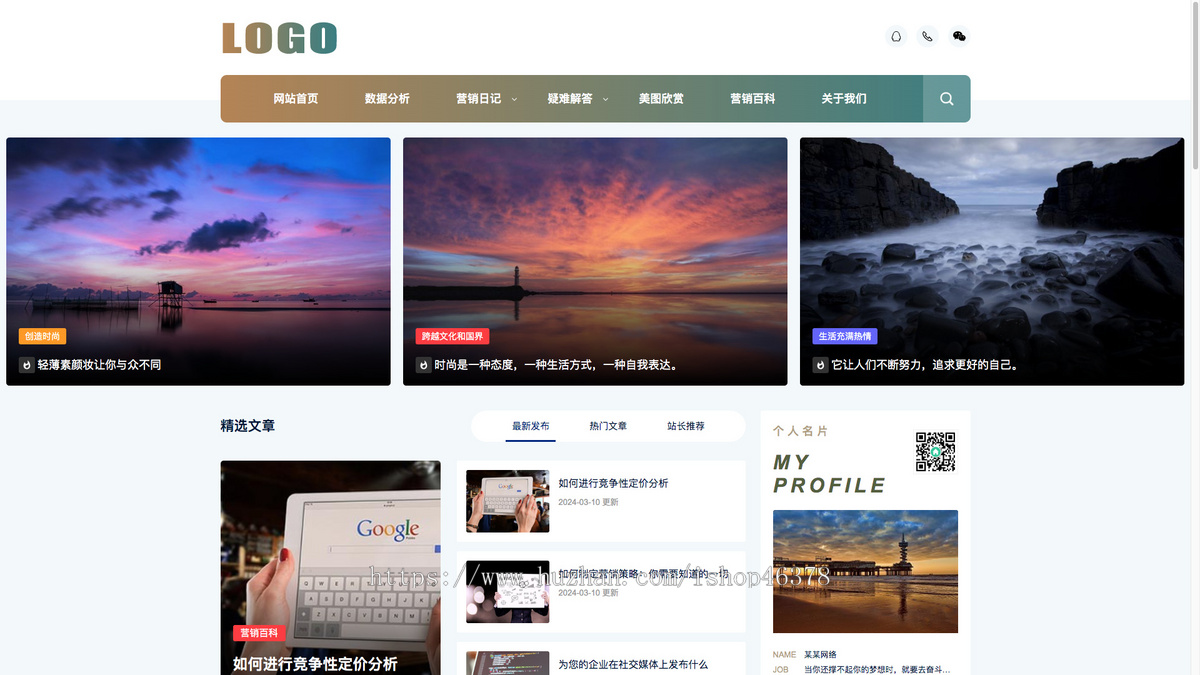
Task: Expand the 营销日记 dropdown arrow
Action: (514, 99)
